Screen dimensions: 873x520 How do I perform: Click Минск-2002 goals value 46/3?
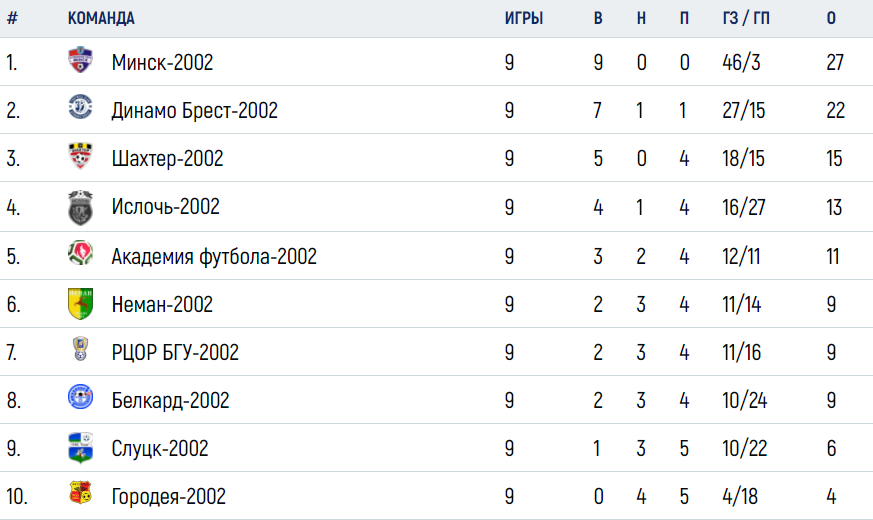[741, 62]
